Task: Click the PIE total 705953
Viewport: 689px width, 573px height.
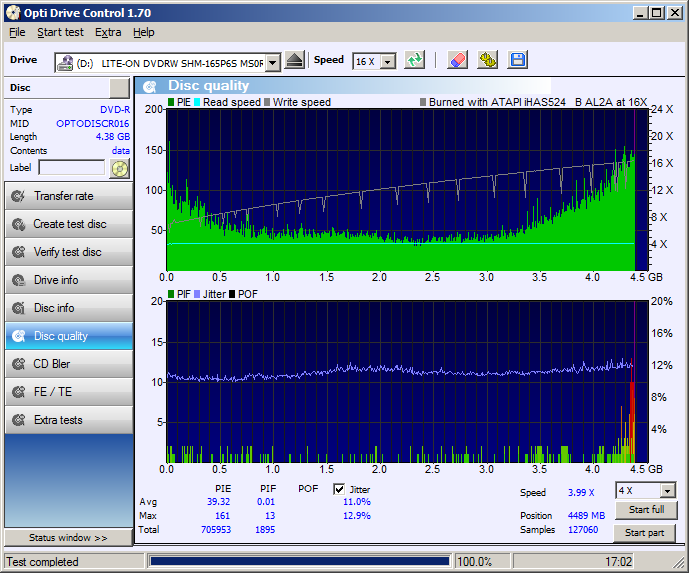Action: 216,529
